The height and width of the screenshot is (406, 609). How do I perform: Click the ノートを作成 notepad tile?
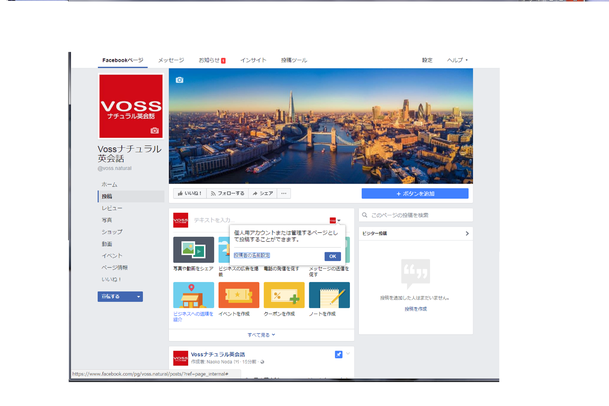click(329, 295)
